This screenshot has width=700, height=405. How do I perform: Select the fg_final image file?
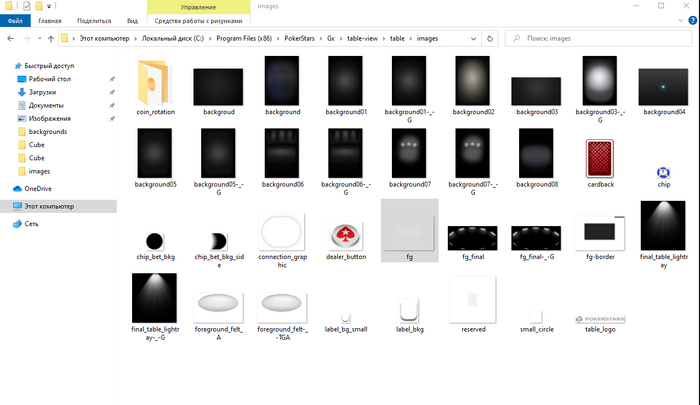[473, 243]
